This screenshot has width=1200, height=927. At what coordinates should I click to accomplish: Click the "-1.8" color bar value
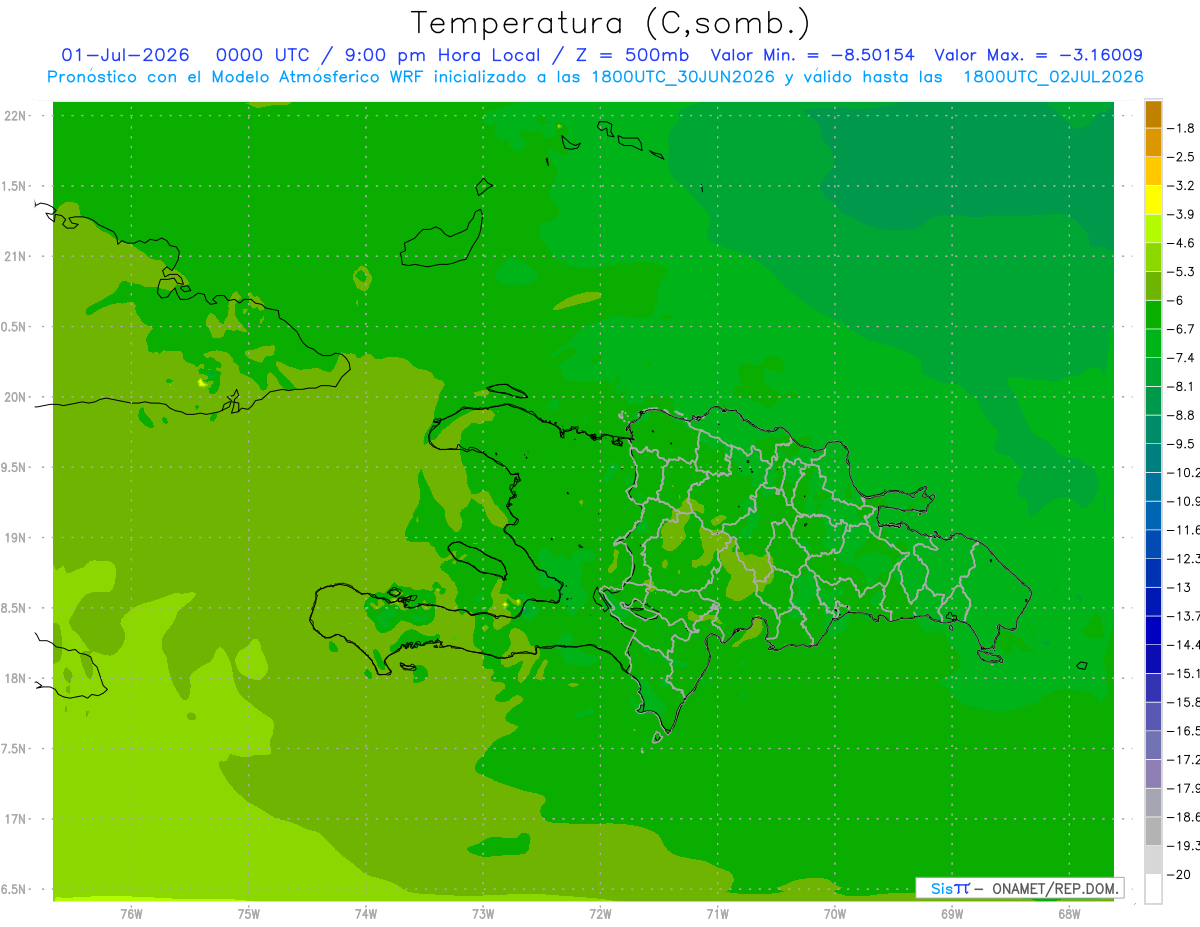click(x=1182, y=128)
